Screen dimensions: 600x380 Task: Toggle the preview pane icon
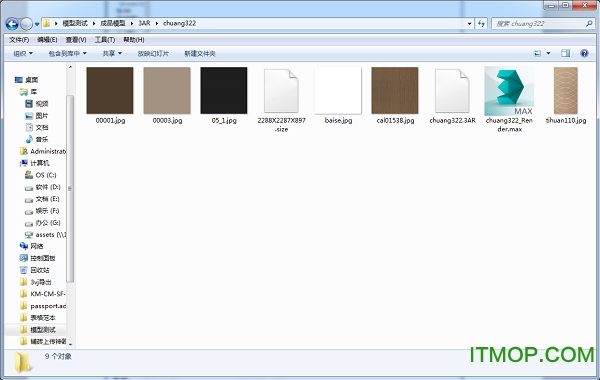click(566, 54)
